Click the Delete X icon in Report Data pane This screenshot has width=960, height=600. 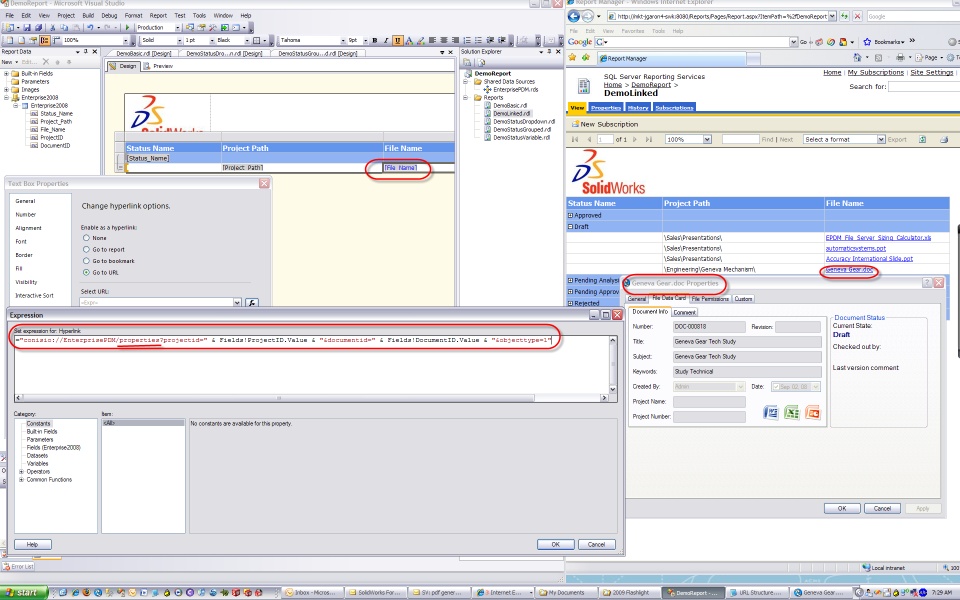46,62
